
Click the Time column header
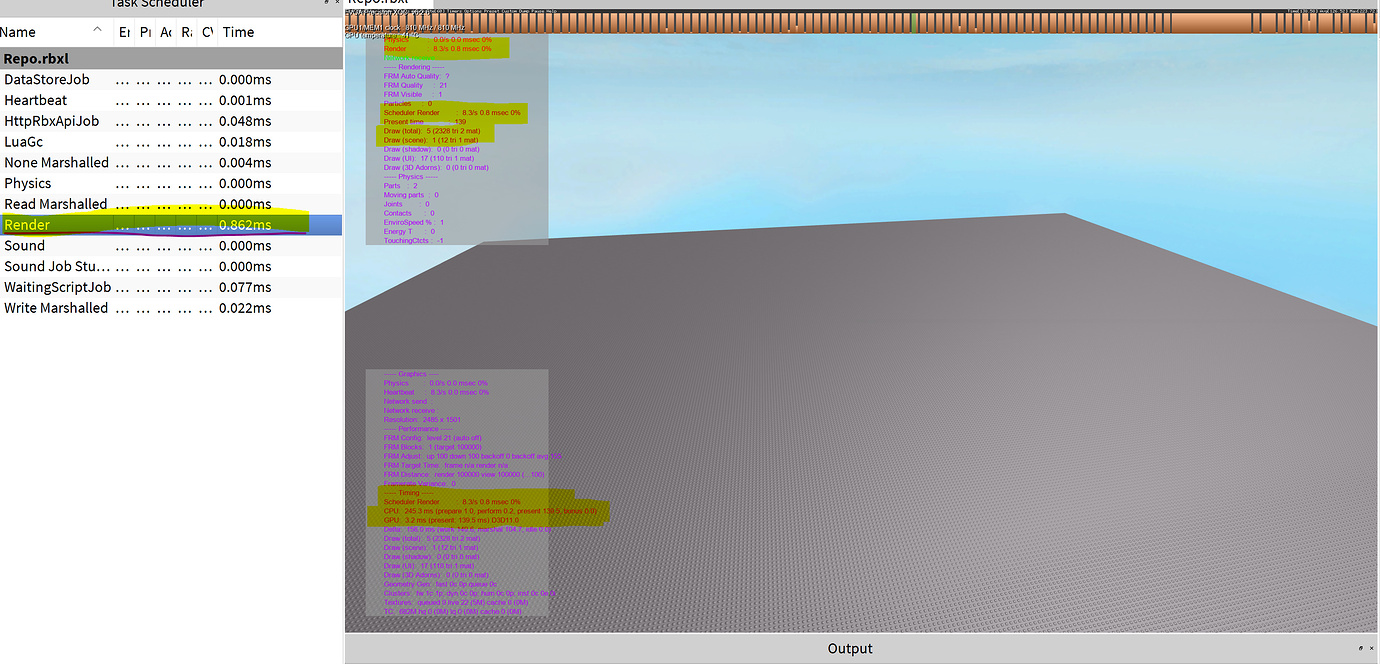click(x=237, y=32)
